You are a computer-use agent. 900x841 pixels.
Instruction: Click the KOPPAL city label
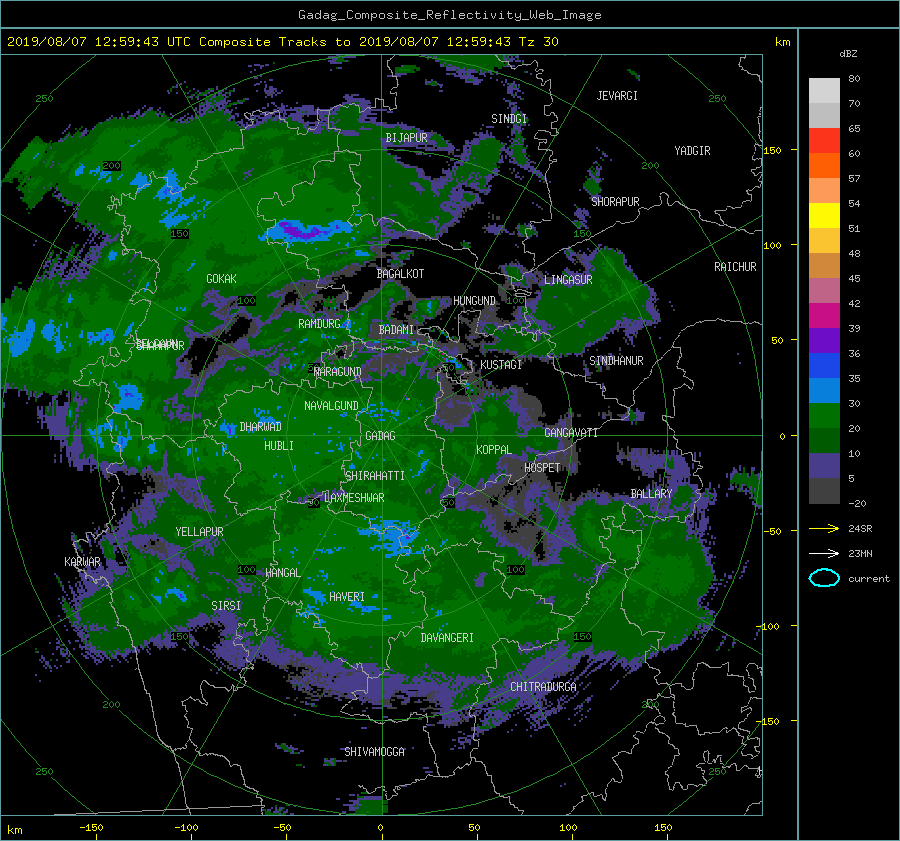(494, 450)
